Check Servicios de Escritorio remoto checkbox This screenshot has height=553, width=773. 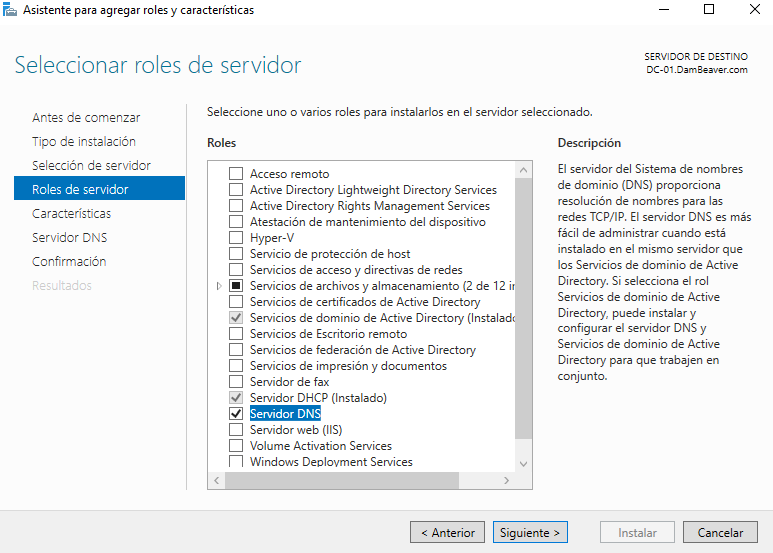tap(236, 334)
